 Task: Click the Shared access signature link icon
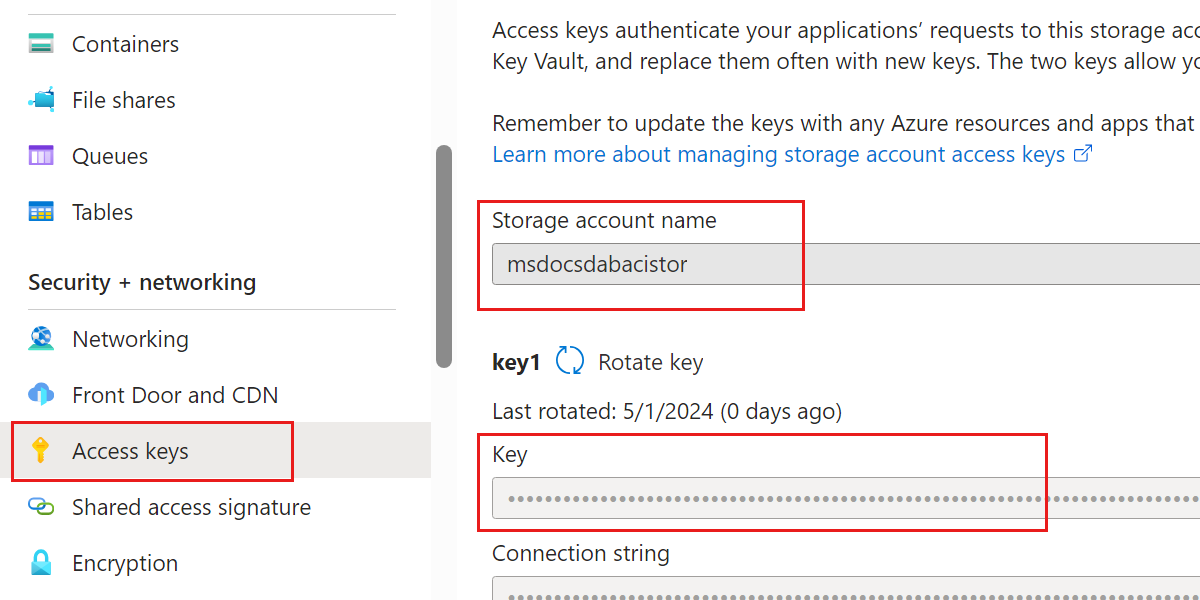coord(41,506)
